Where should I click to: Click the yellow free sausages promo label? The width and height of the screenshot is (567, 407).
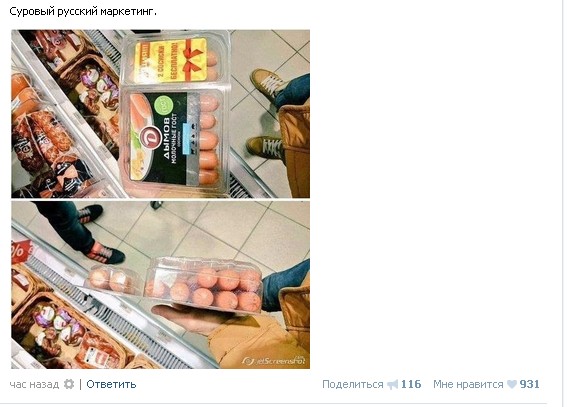pyautogui.click(x=171, y=60)
